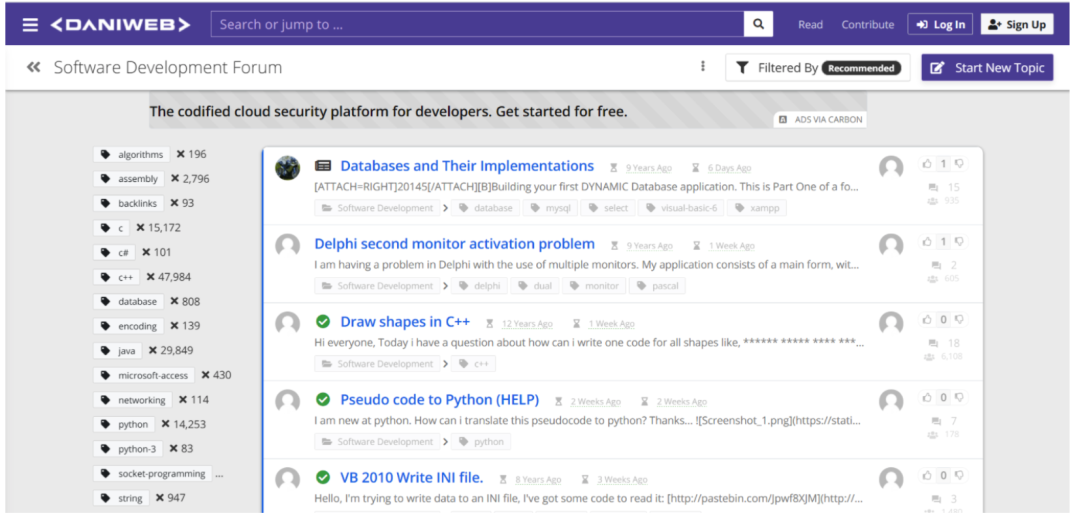Viewport: 1080px width, 522px height.
Task: Open the Contribute menu
Action: click(x=867, y=25)
